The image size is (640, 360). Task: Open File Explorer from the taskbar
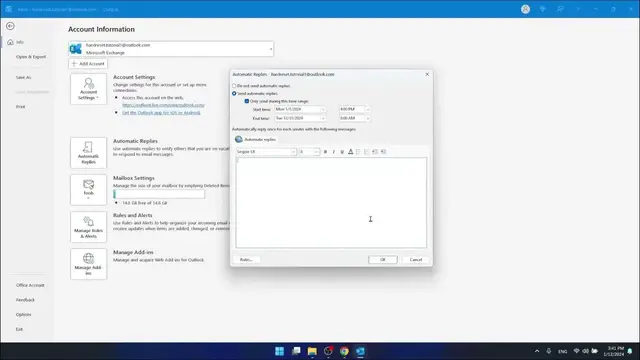(312, 351)
